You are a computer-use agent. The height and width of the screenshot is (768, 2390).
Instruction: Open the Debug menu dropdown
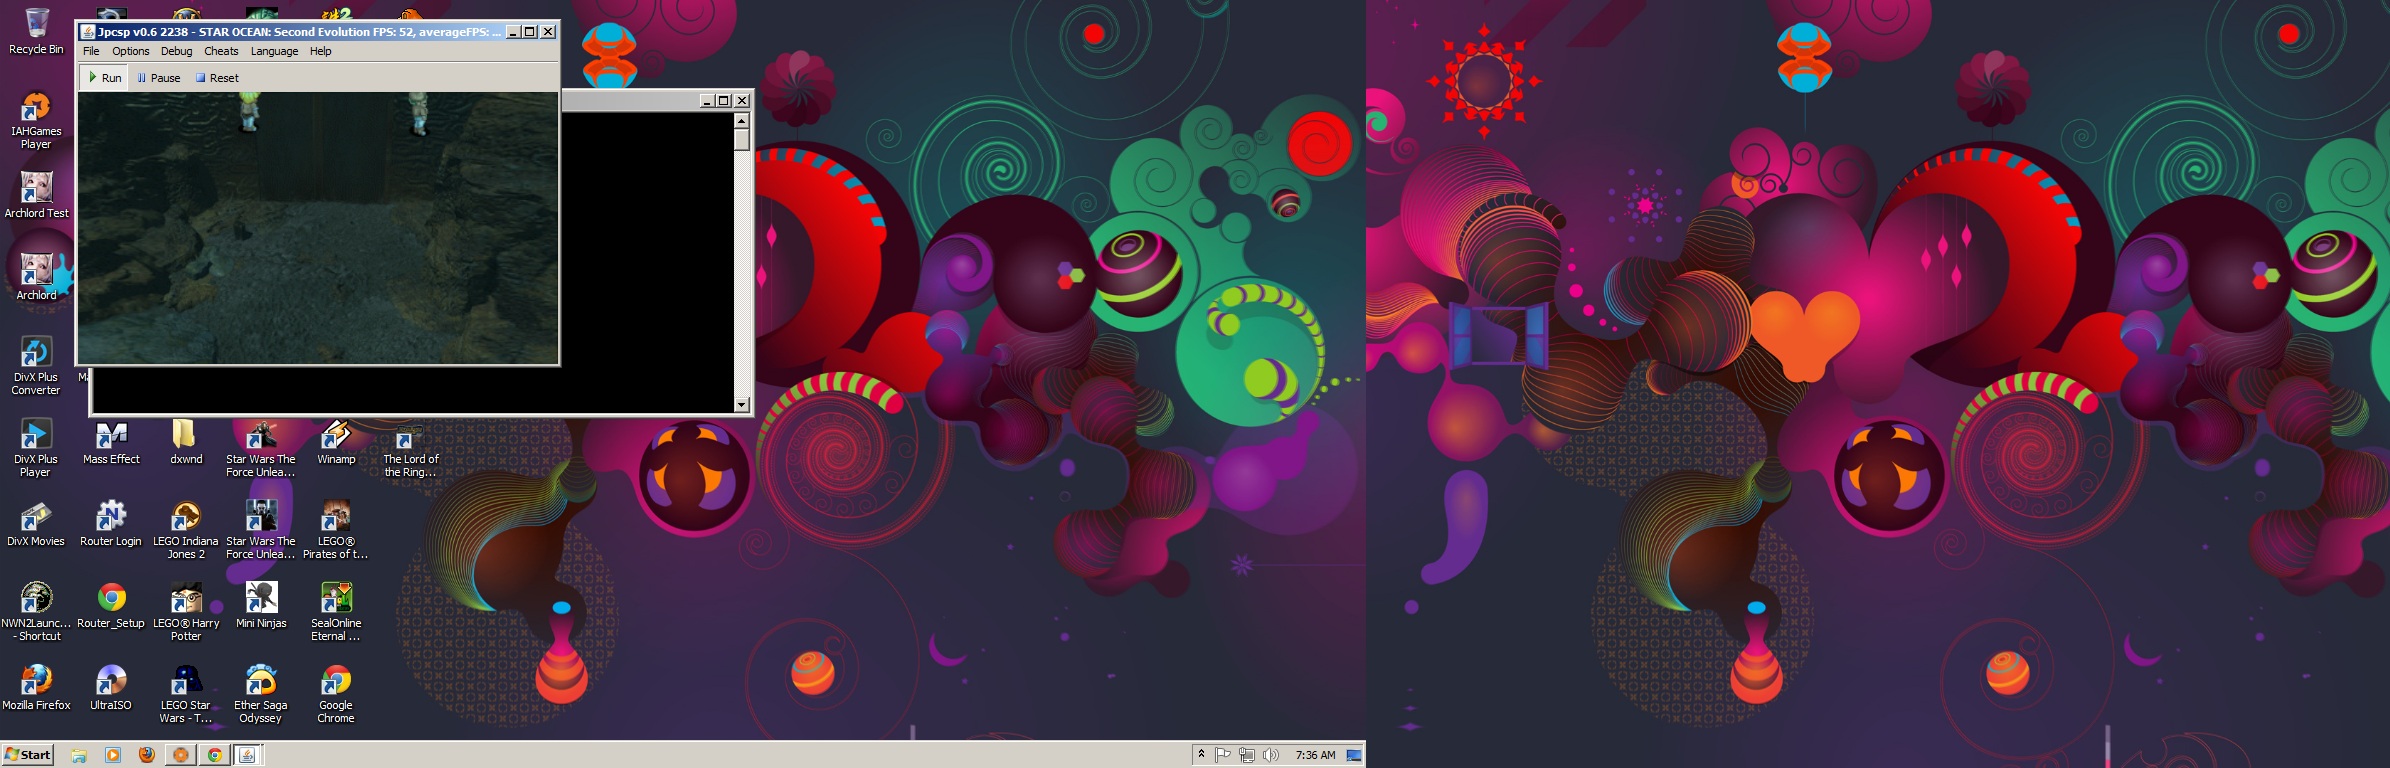[x=176, y=51]
